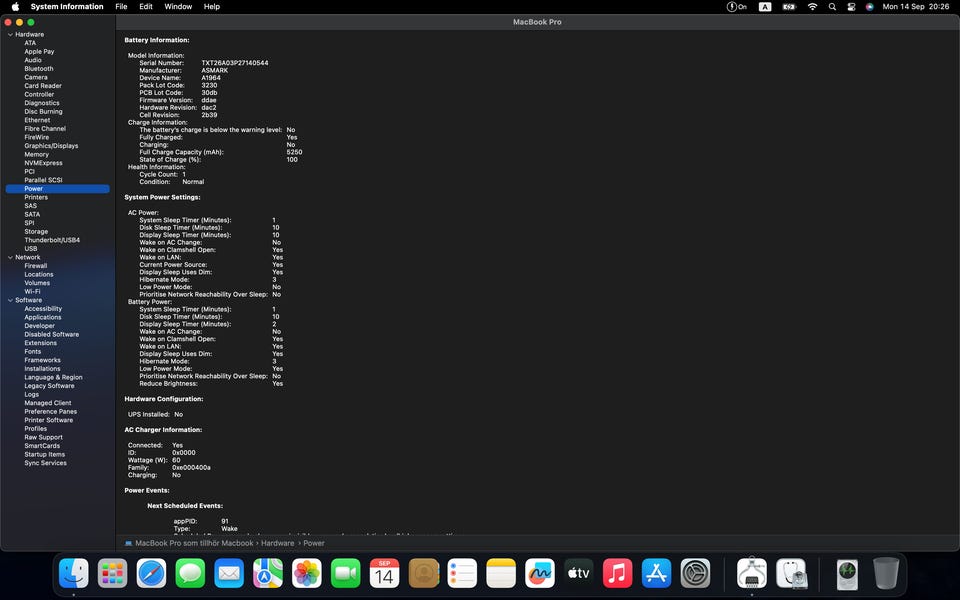Select Card Reader in the sidebar

tap(42, 86)
